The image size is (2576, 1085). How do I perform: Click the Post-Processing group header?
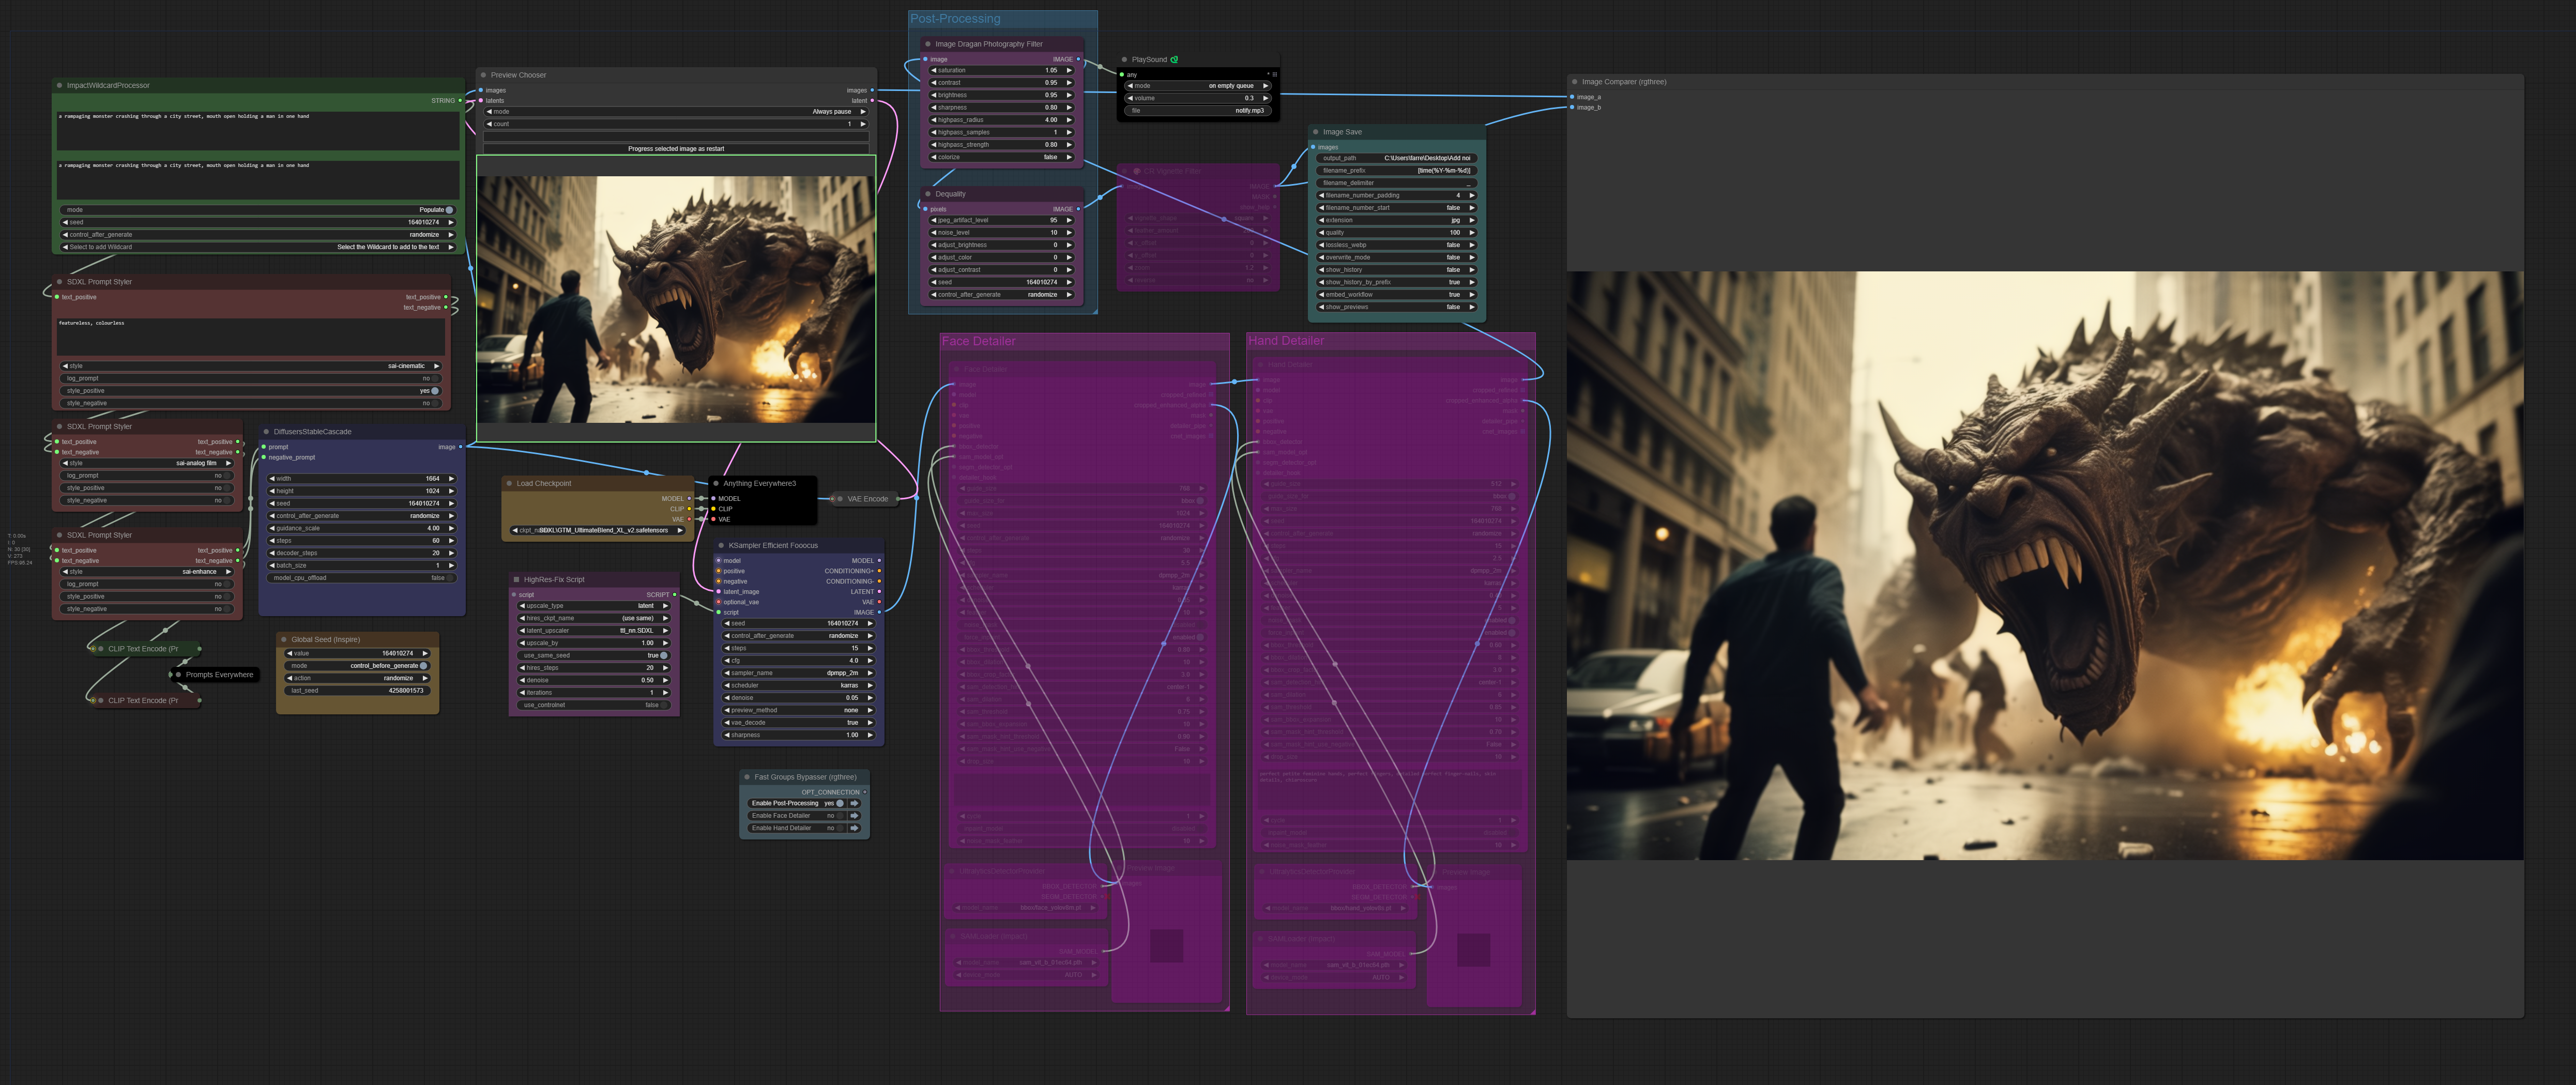click(x=955, y=19)
